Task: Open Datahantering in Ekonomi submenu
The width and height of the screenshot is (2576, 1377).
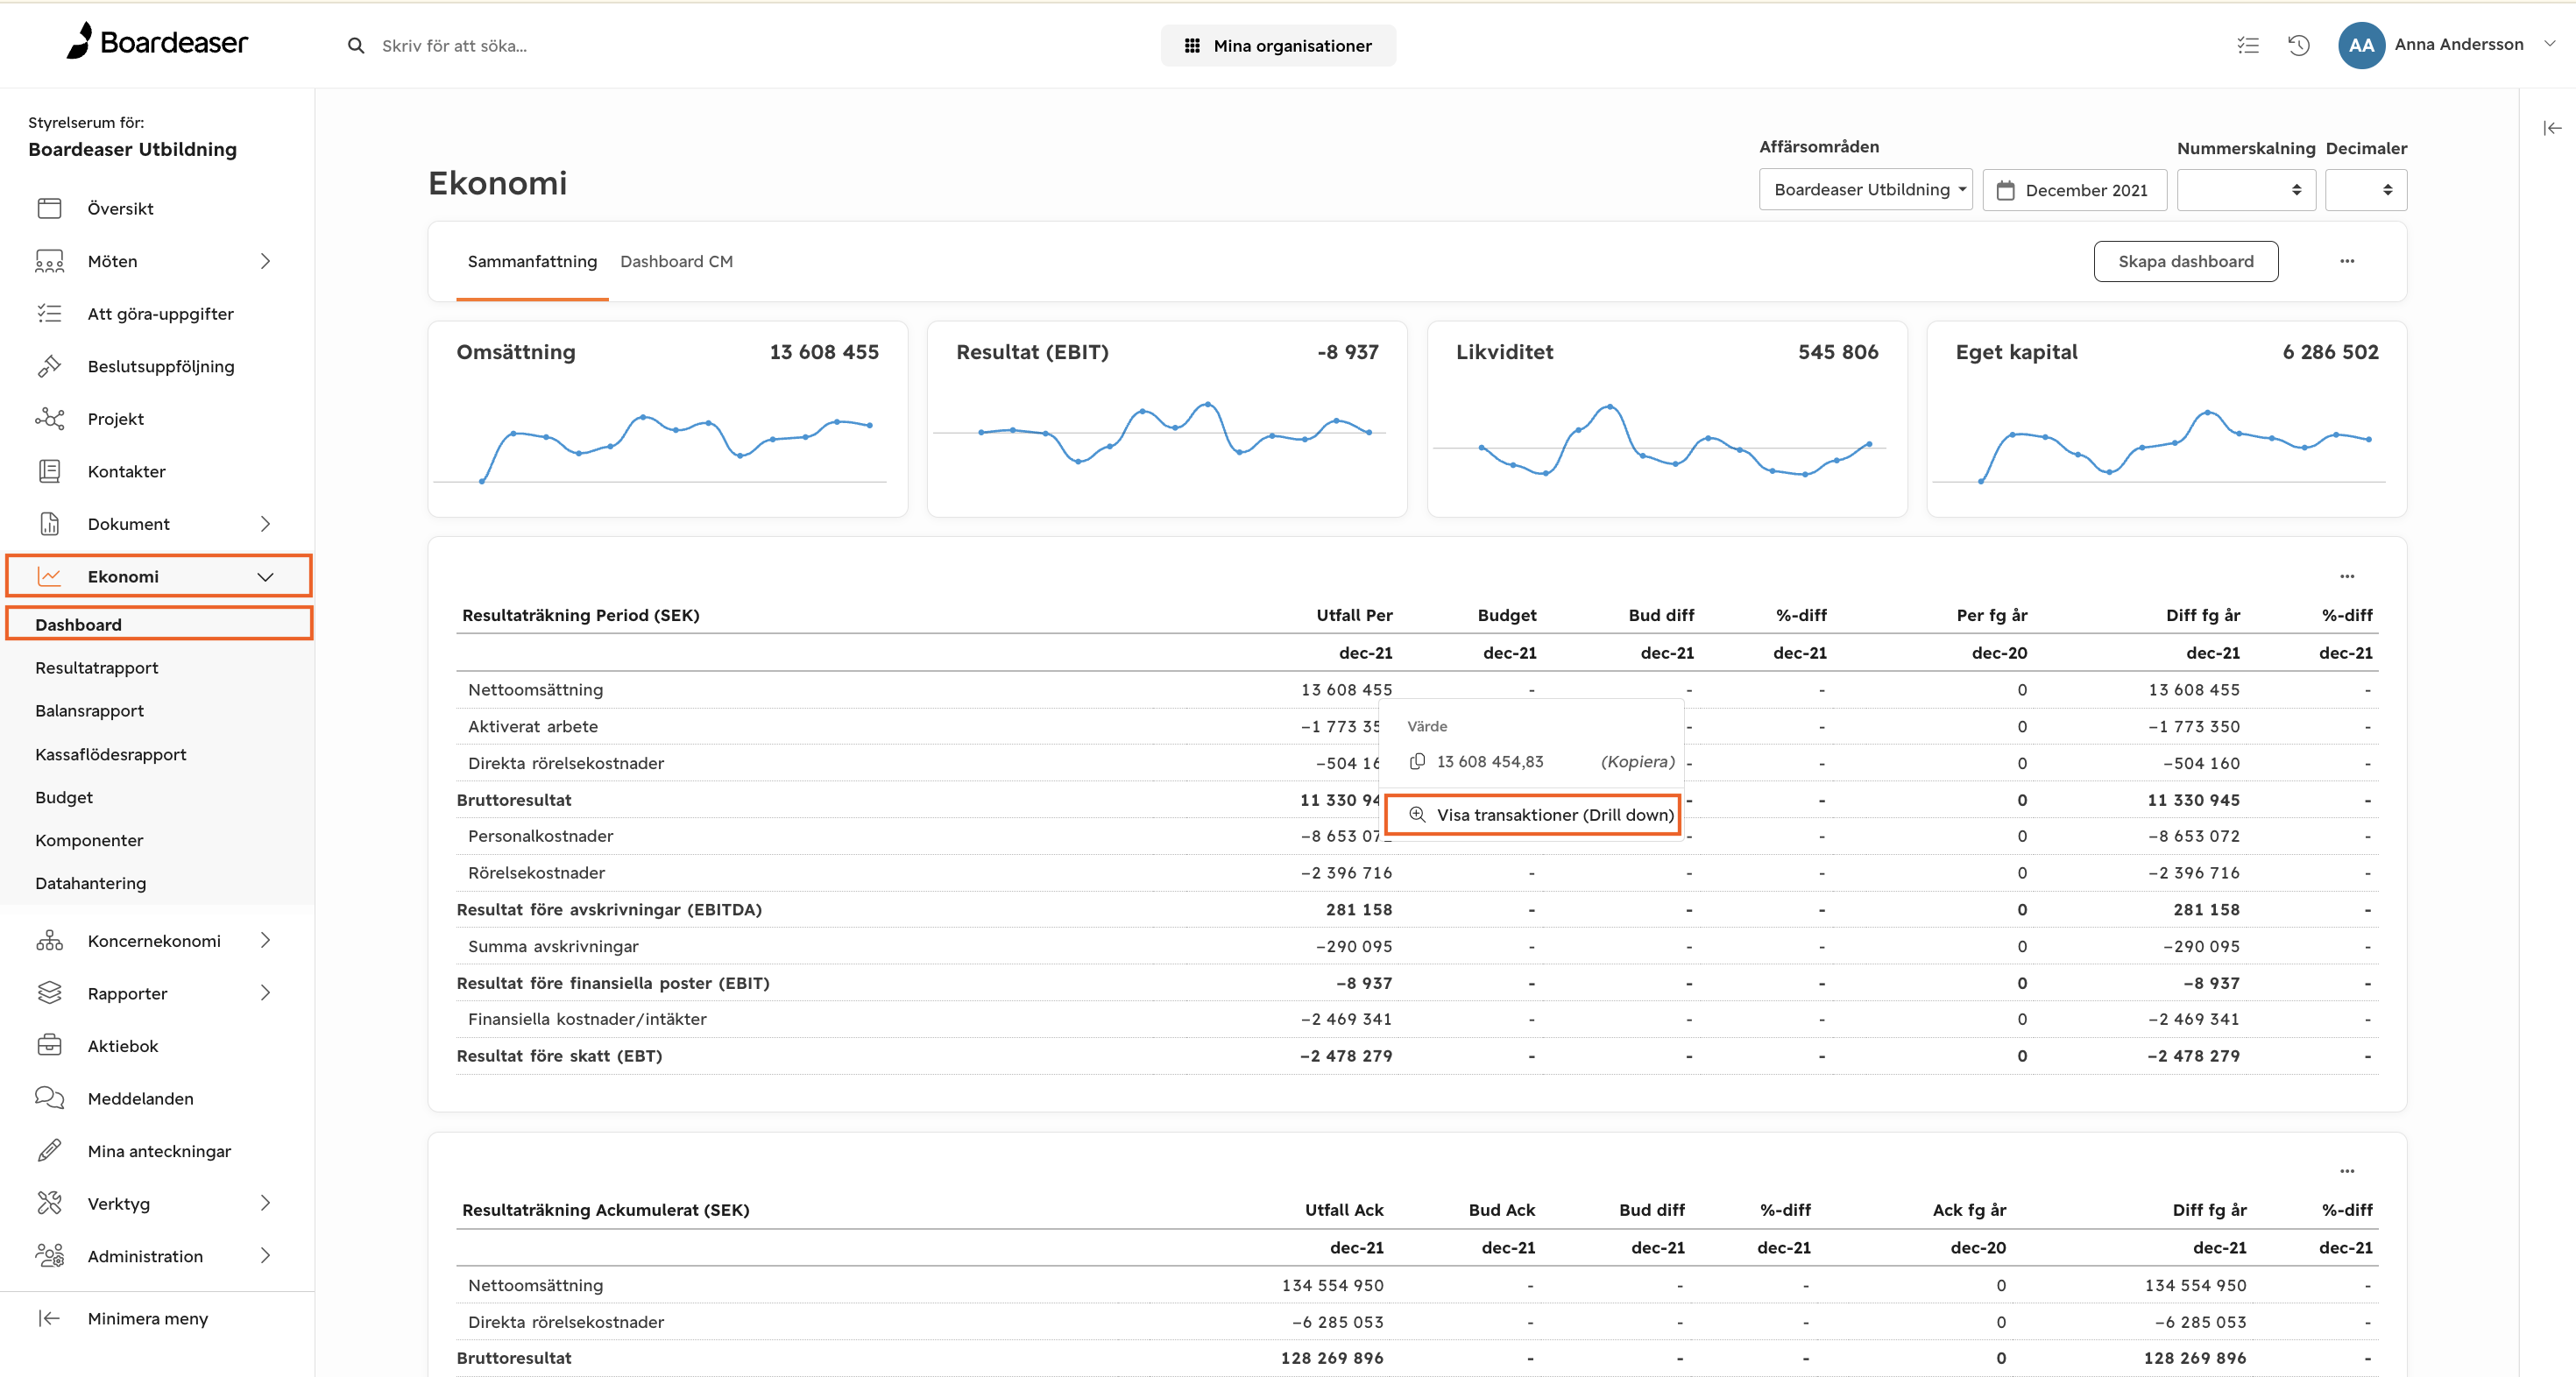Action: [91, 883]
